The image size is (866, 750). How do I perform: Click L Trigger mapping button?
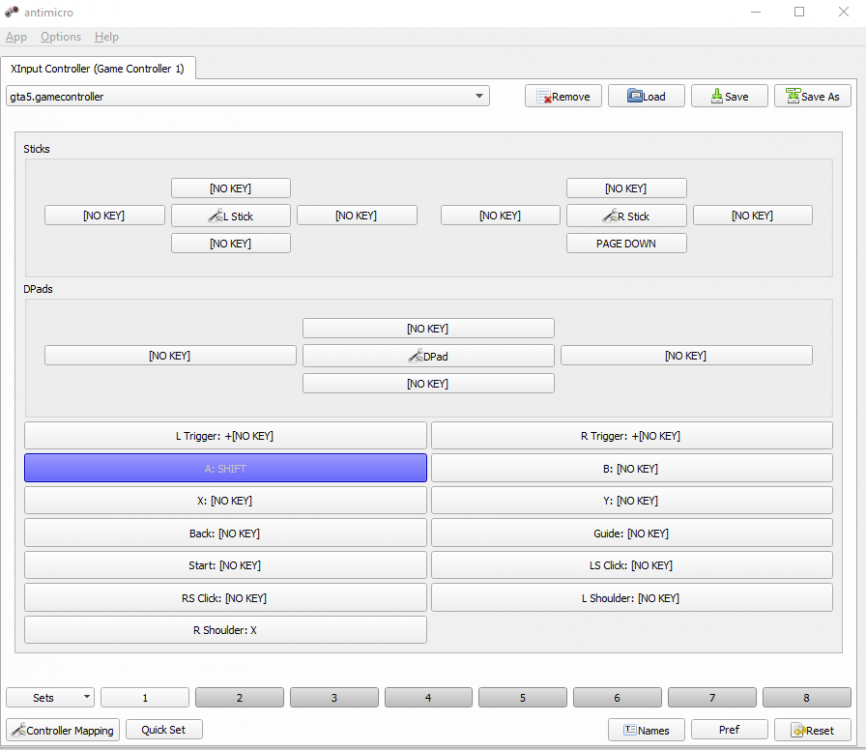225,436
